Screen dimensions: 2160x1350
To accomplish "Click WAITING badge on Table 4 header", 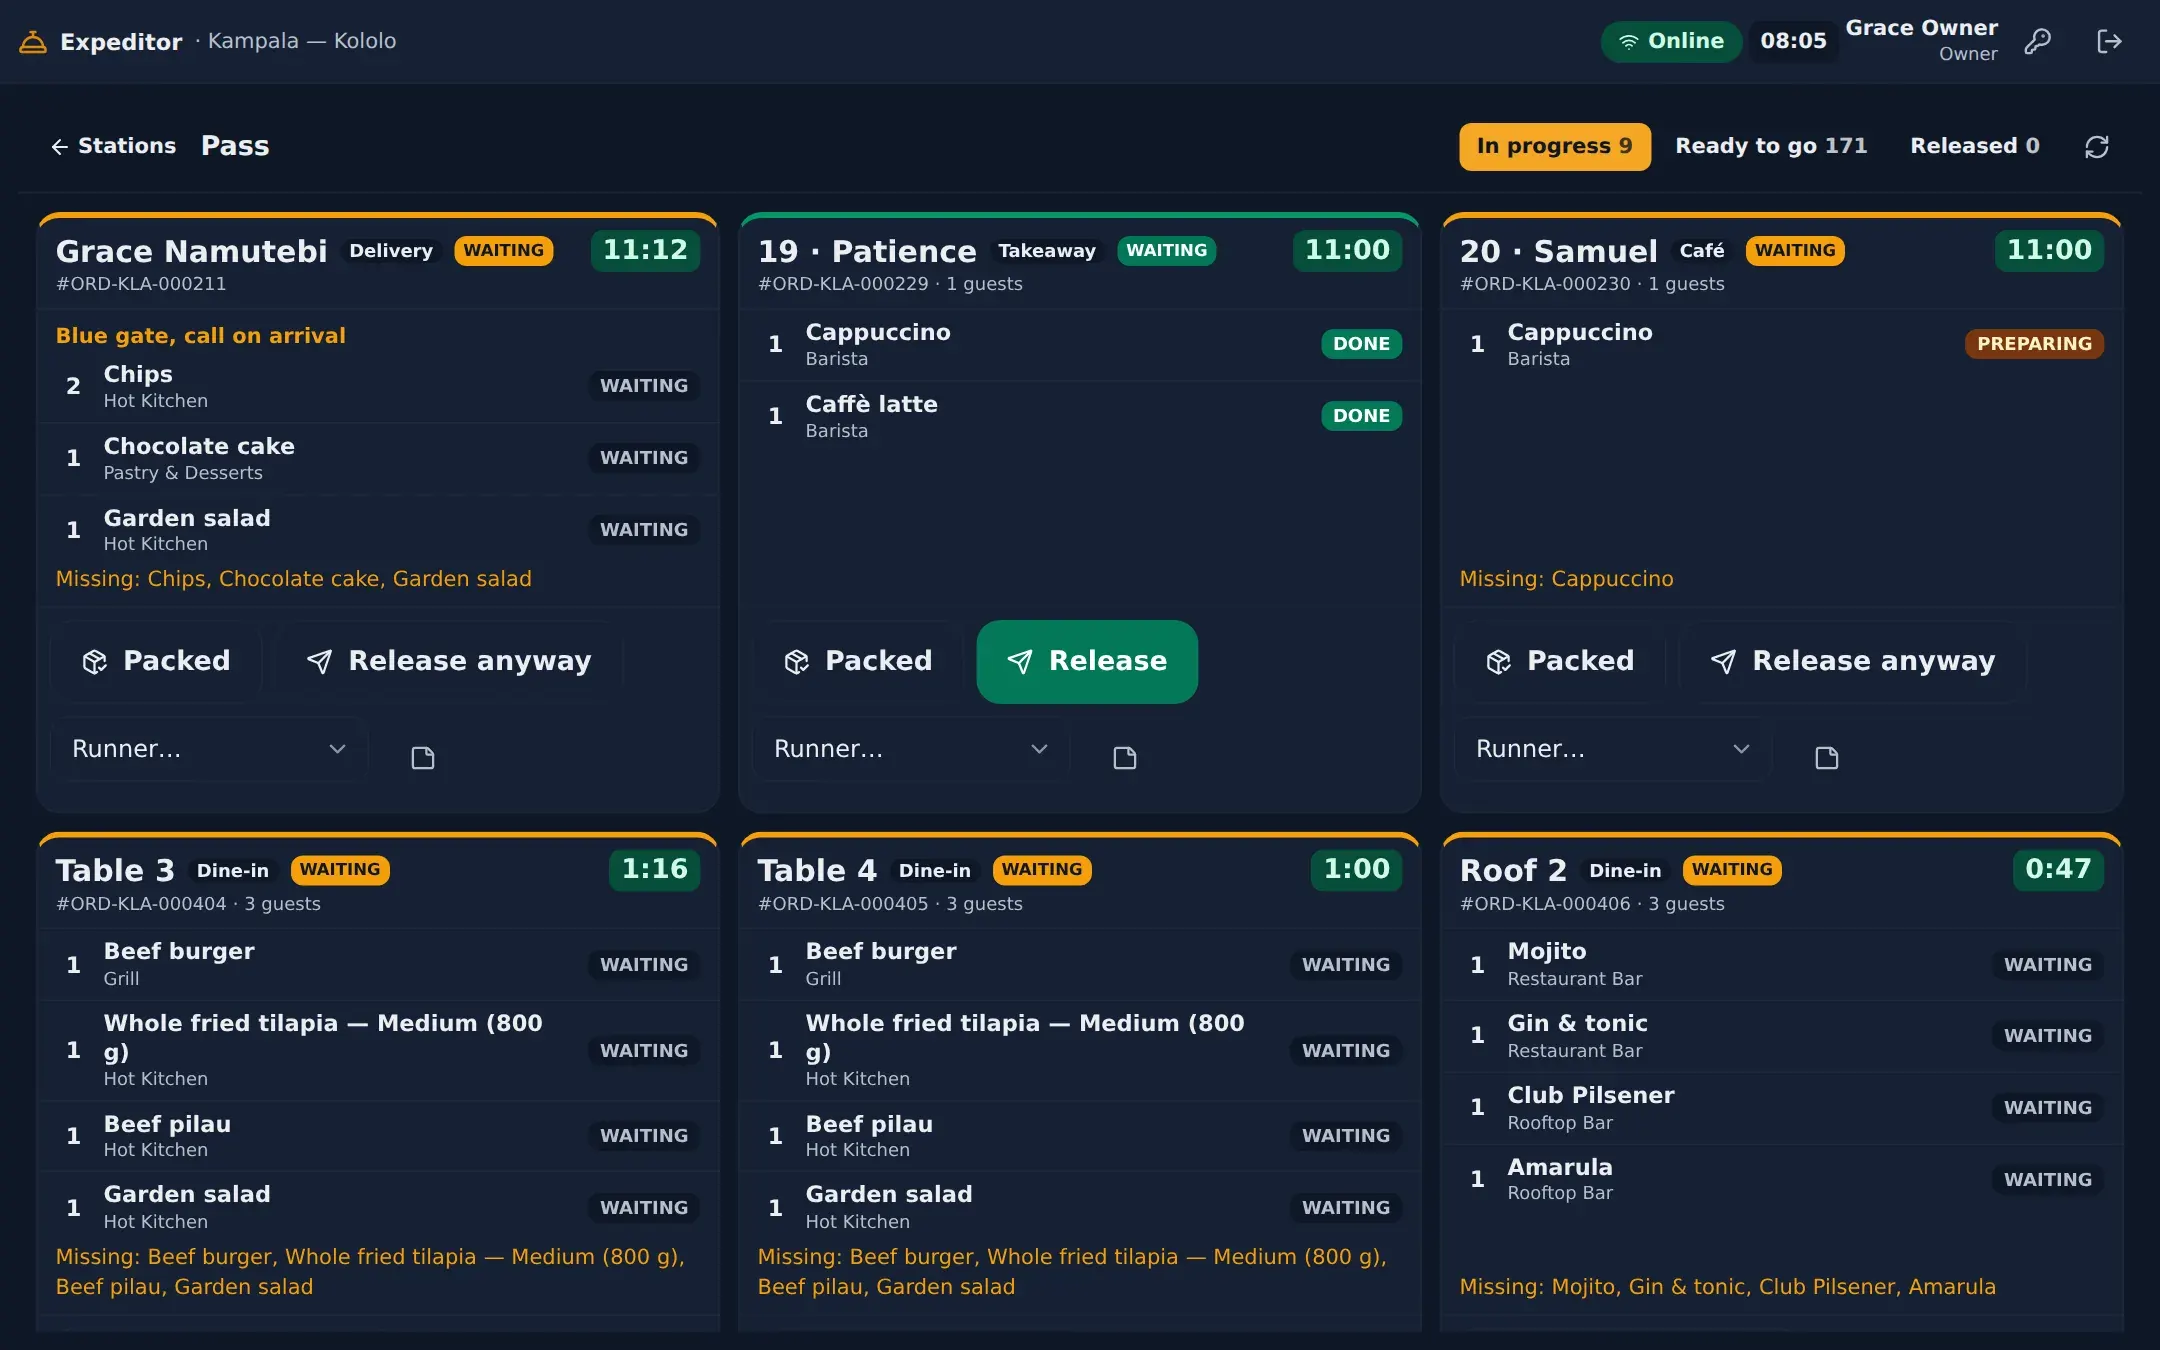I will (x=1042, y=870).
